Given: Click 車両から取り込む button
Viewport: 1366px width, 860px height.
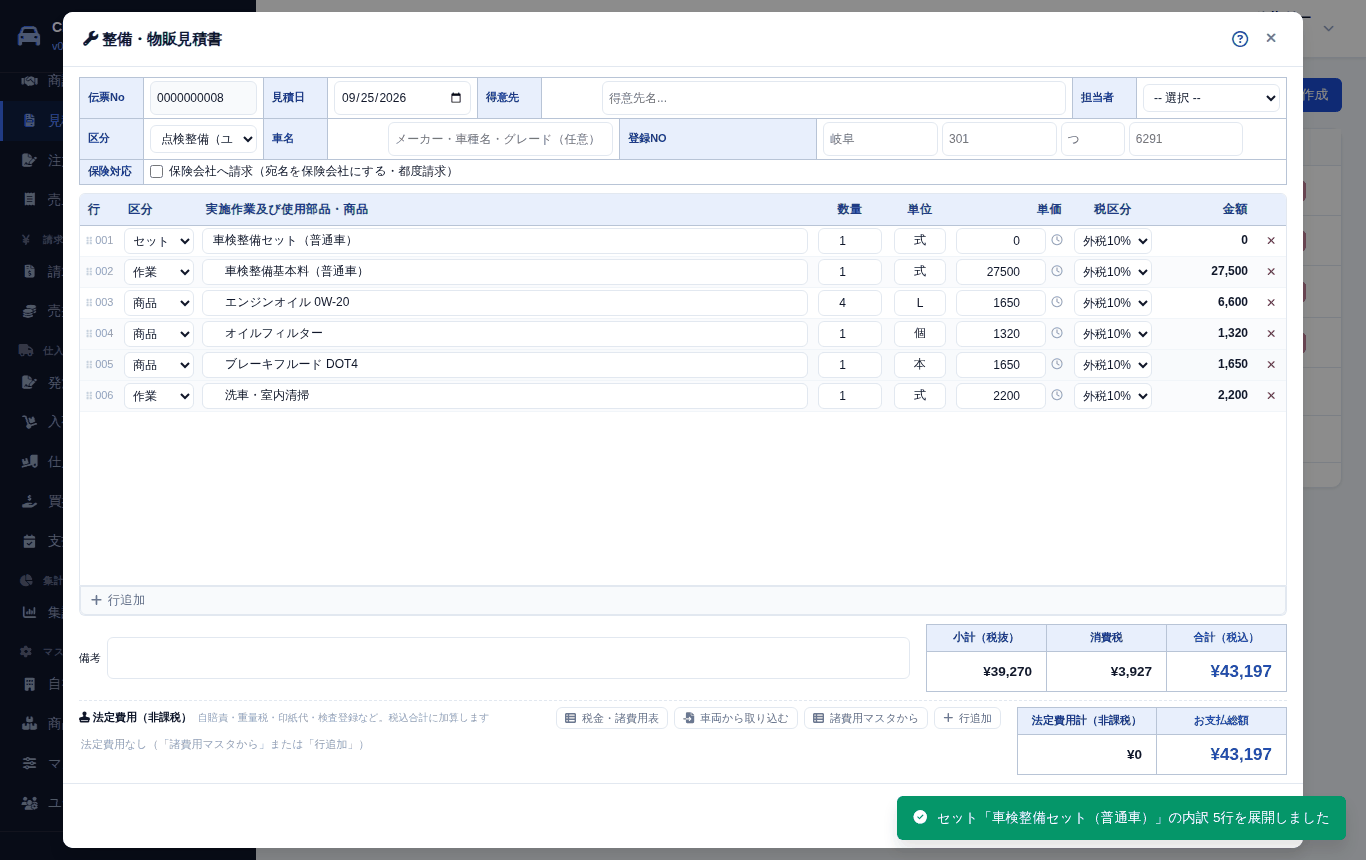Looking at the screenshot, I should tap(736, 718).
